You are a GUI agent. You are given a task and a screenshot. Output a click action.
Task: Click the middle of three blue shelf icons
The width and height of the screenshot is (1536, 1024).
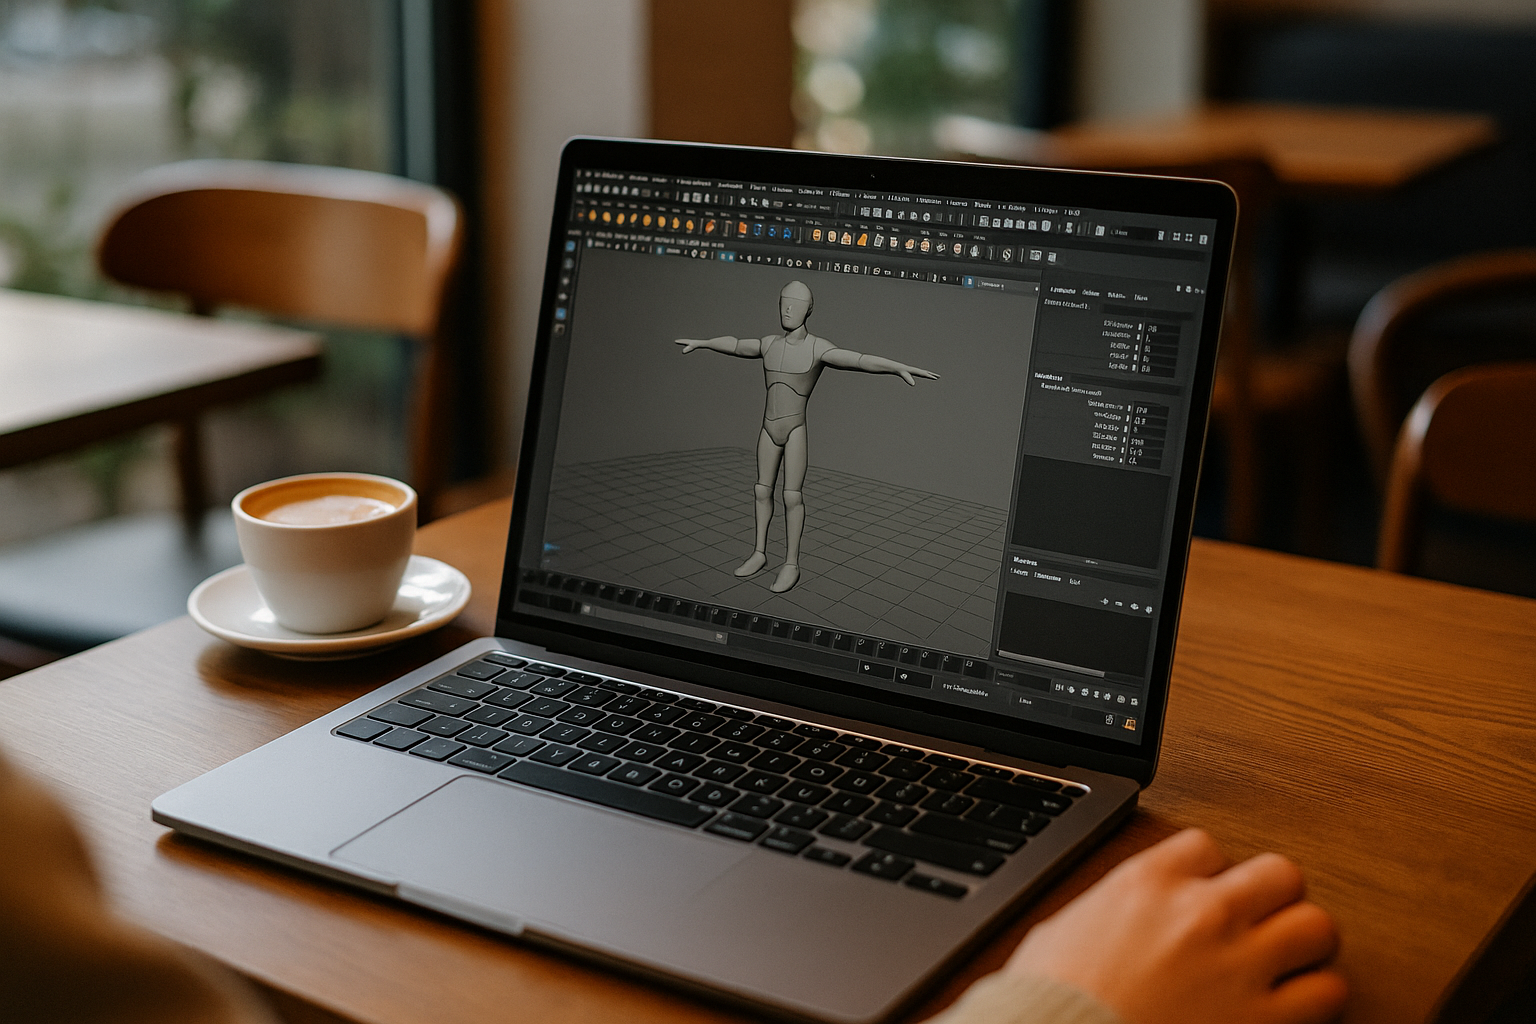[x=771, y=232]
